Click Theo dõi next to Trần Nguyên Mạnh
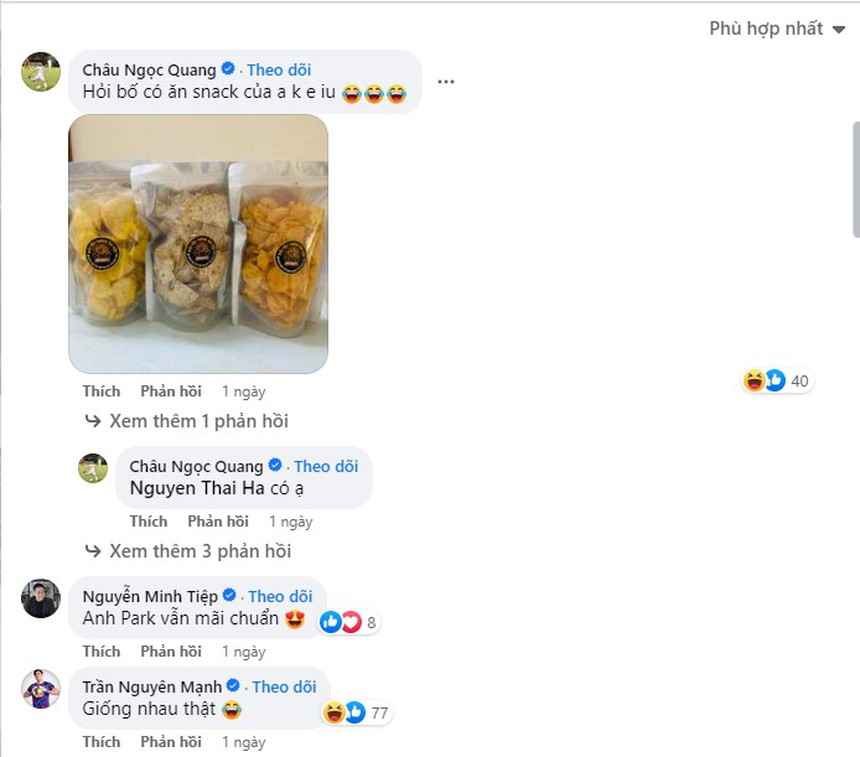Viewport: 860px width, 757px height. pyautogui.click(x=283, y=686)
